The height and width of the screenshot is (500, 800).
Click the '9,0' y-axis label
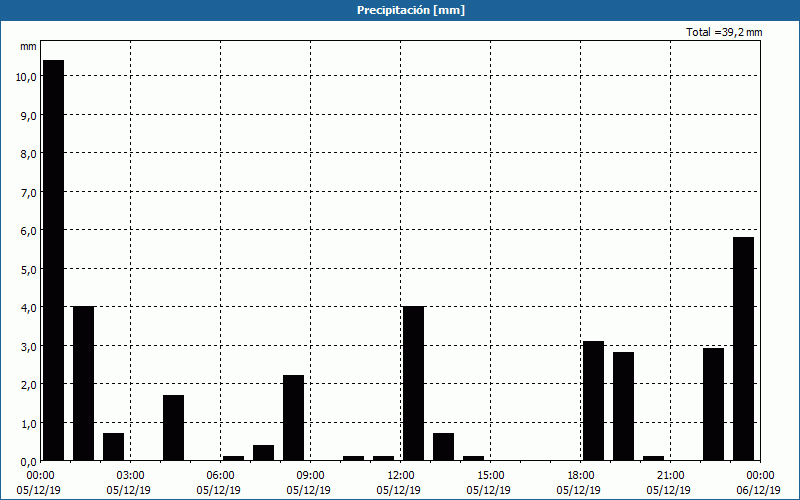(29, 115)
